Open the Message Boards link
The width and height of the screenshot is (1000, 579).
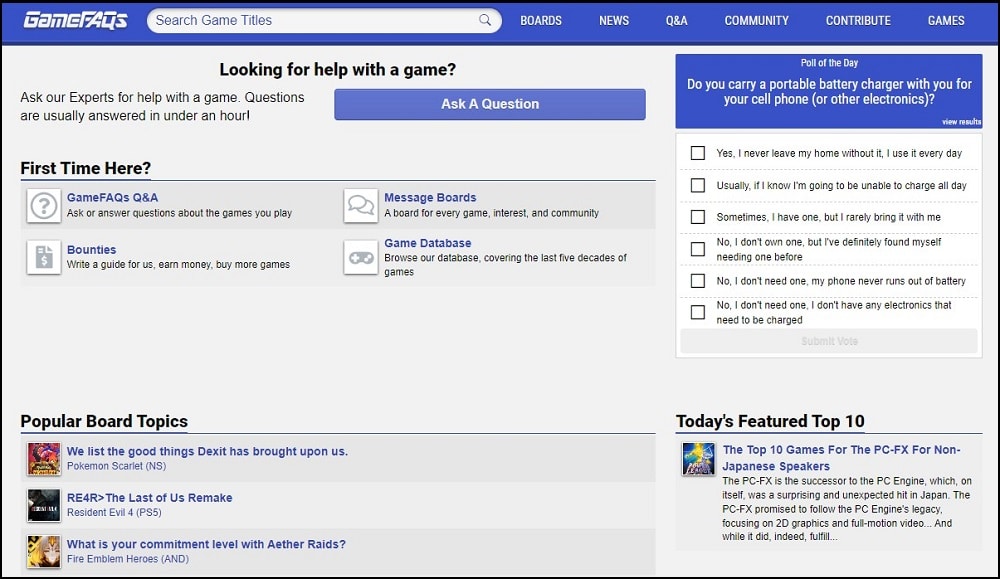(430, 198)
